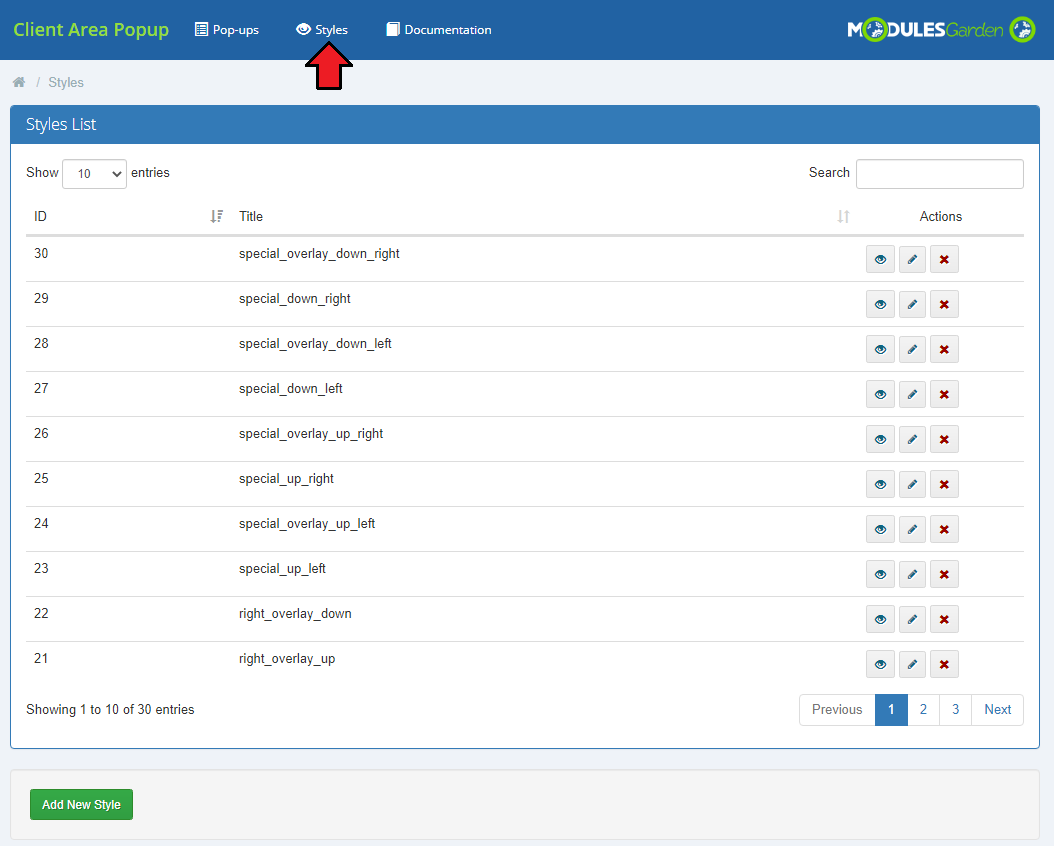
Task: Open the Documentation menu item
Action: [438, 30]
